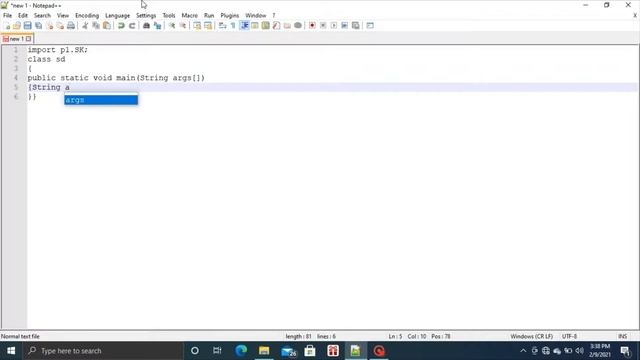The image size is (640, 360).
Task: Toggle the highlighted indent guide icon
Action: point(244,26)
